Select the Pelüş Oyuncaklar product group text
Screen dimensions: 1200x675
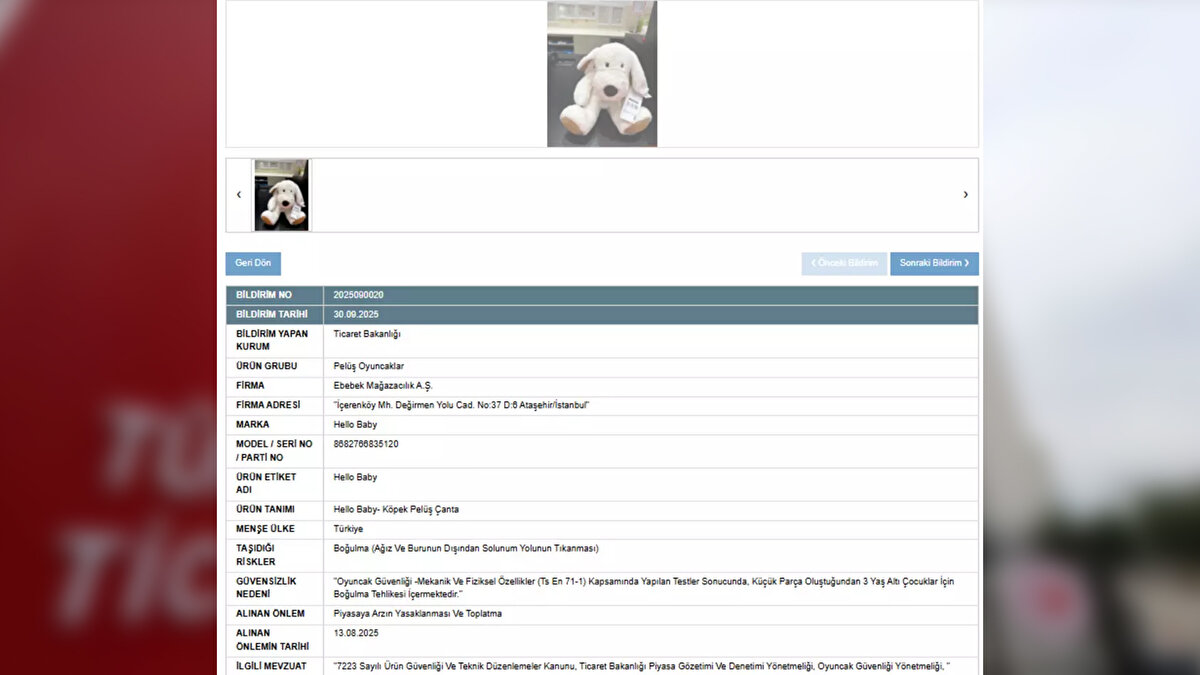[368, 366]
